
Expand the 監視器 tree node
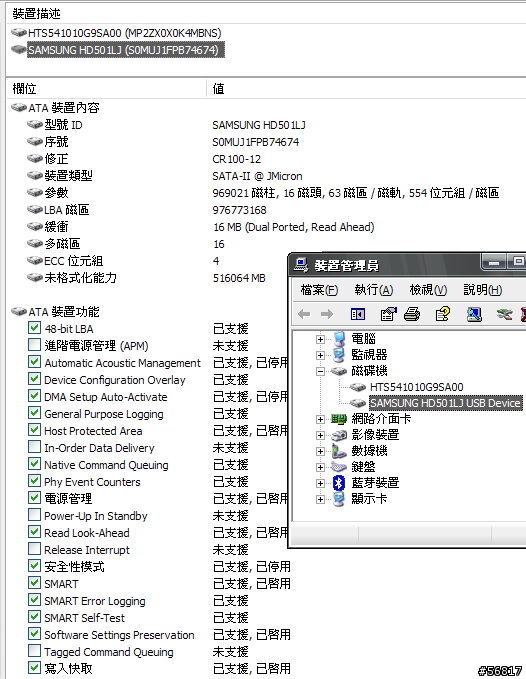point(320,356)
